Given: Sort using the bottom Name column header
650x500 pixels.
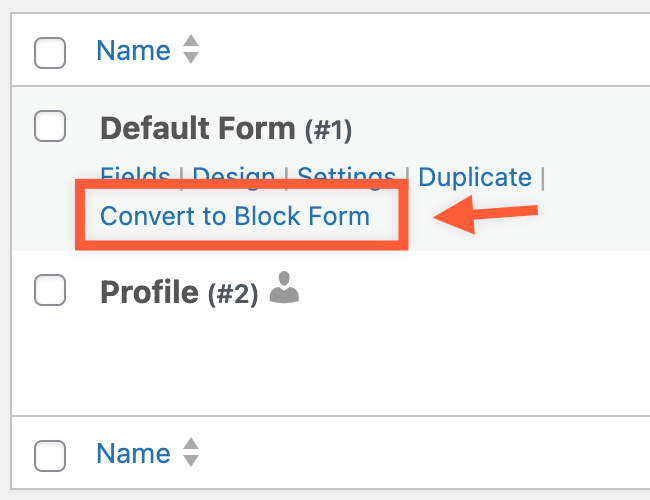Looking at the screenshot, I should (132, 453).
